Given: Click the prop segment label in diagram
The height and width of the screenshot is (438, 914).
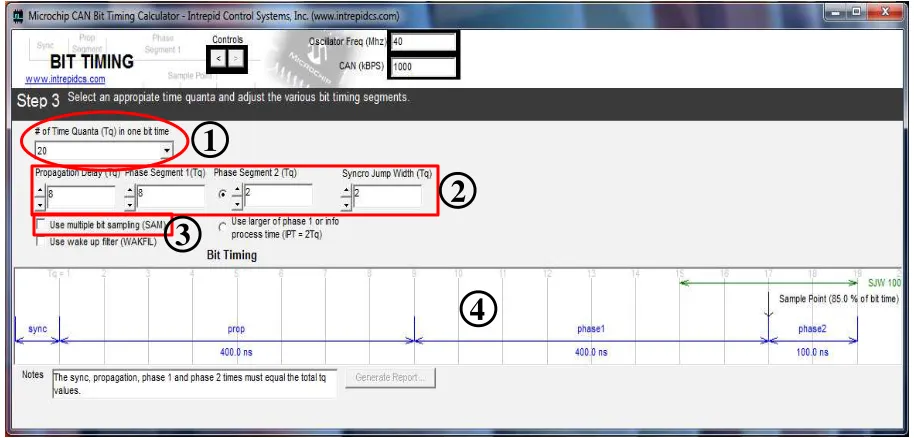Looking at the screenshot, I should coord(236,329).
